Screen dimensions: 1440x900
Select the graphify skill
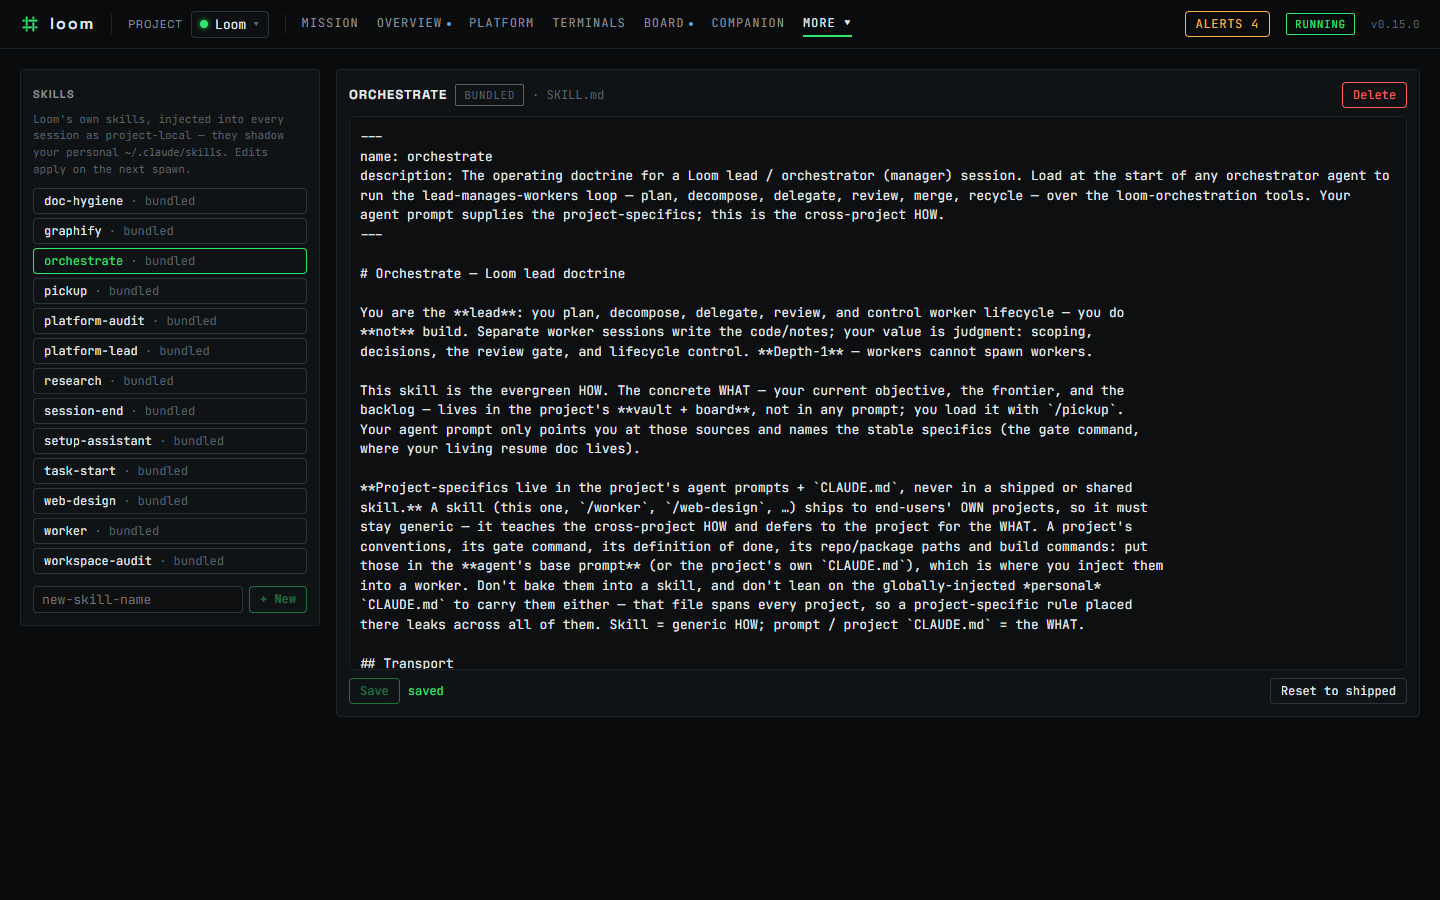pyautogui.click(x=170, y=231)
